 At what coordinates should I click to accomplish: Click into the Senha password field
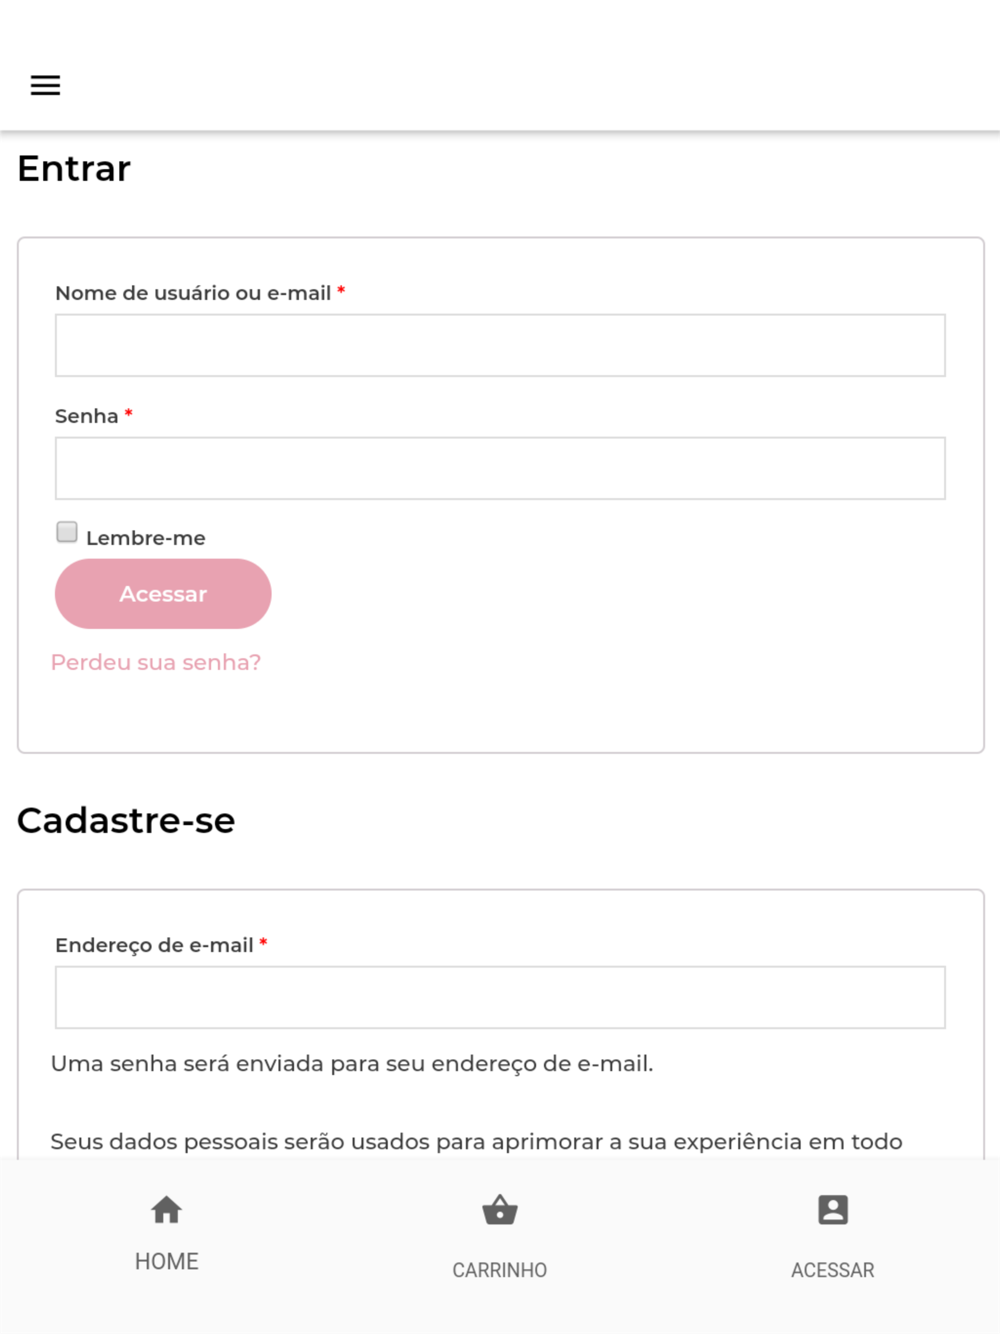500,468
